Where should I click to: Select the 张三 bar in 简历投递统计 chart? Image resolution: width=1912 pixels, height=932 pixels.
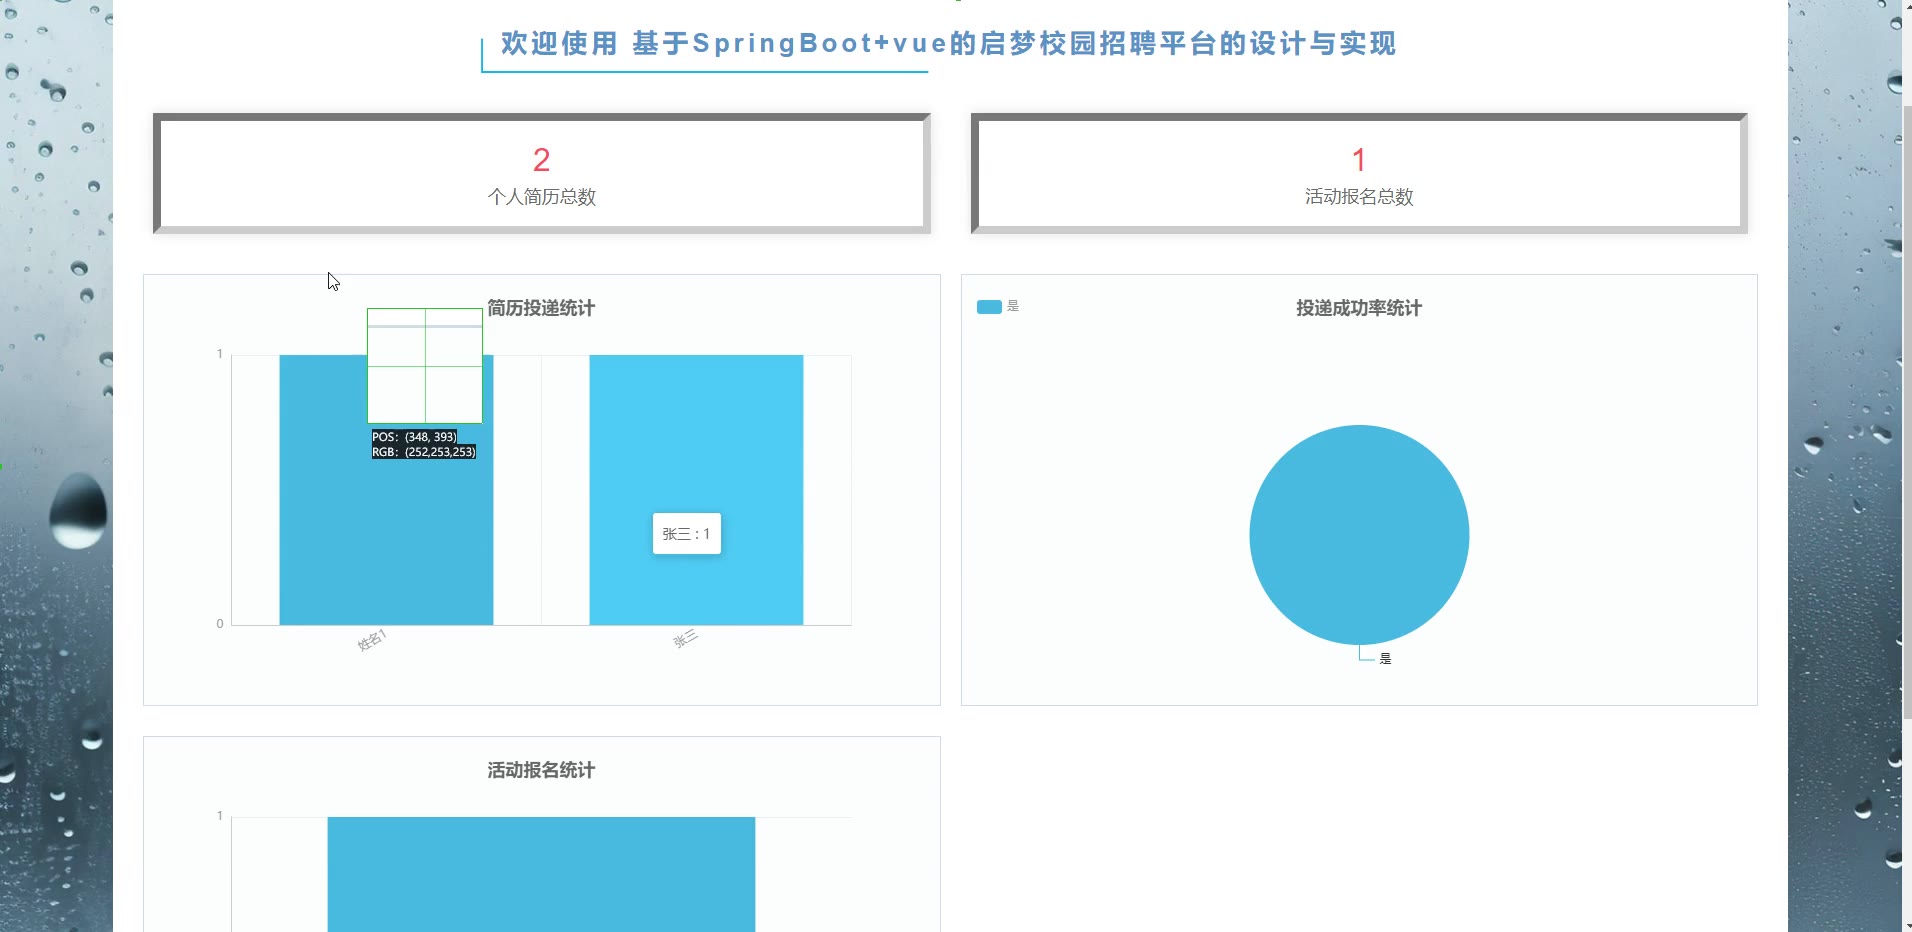click(x=696, y=490)
